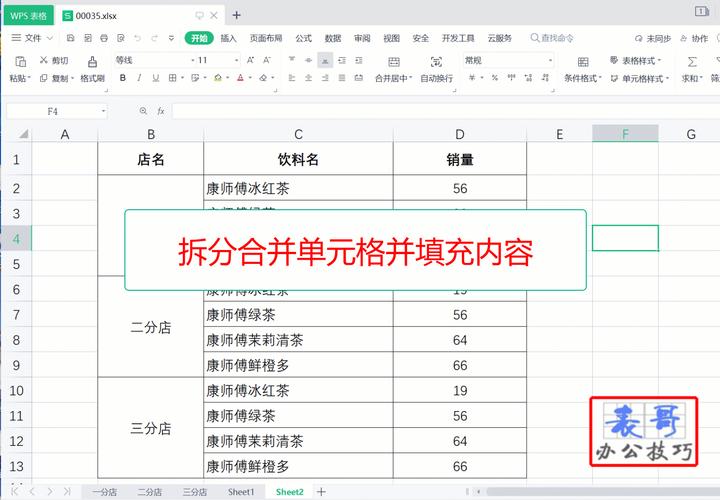Click the horizontal scrollbar at bottom
Image resolution: width=720 pixels, height=500 pixels.
(603, 492)
